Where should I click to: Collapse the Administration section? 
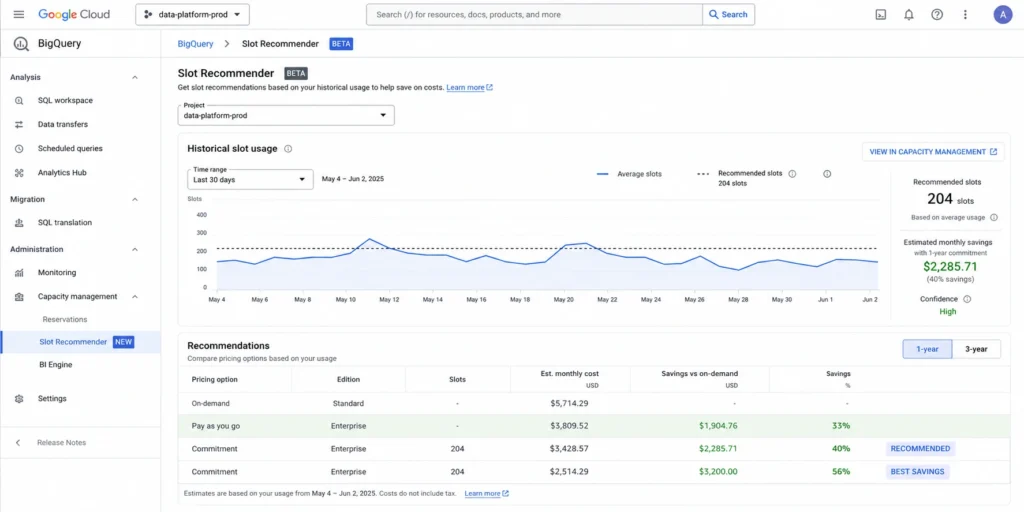point(135,249)
